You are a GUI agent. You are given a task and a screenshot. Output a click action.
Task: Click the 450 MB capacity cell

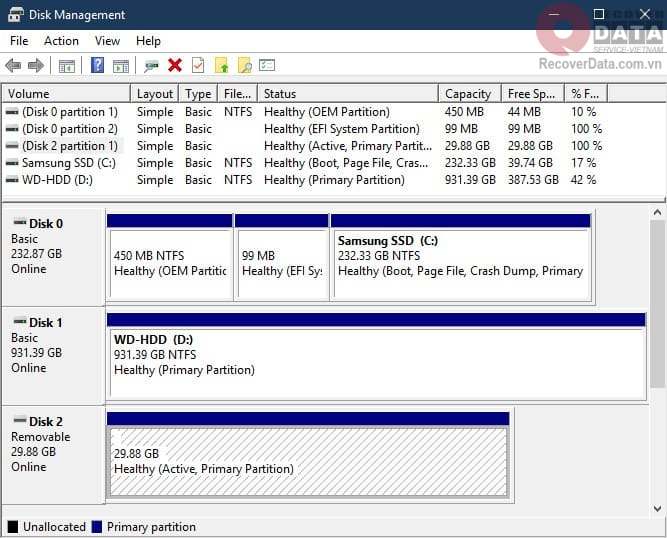(464, 112)
